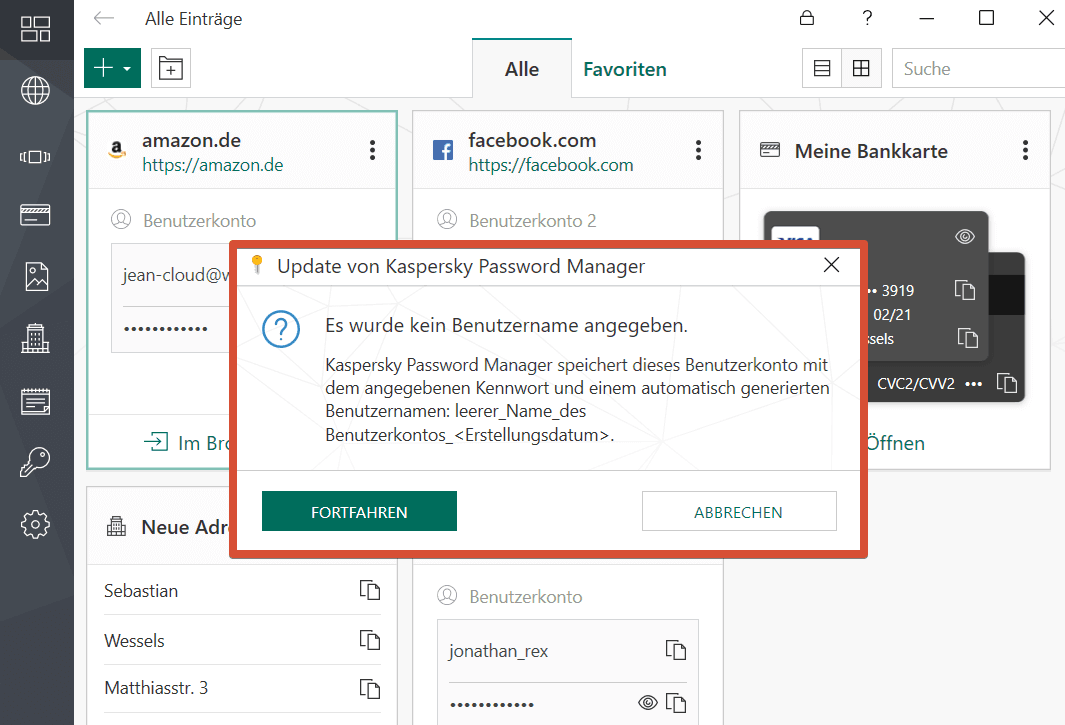This screenshot has width=1065, height=725.
Task: Expand the add entry dropdown arrow
Action: click(x=127, y=69)
